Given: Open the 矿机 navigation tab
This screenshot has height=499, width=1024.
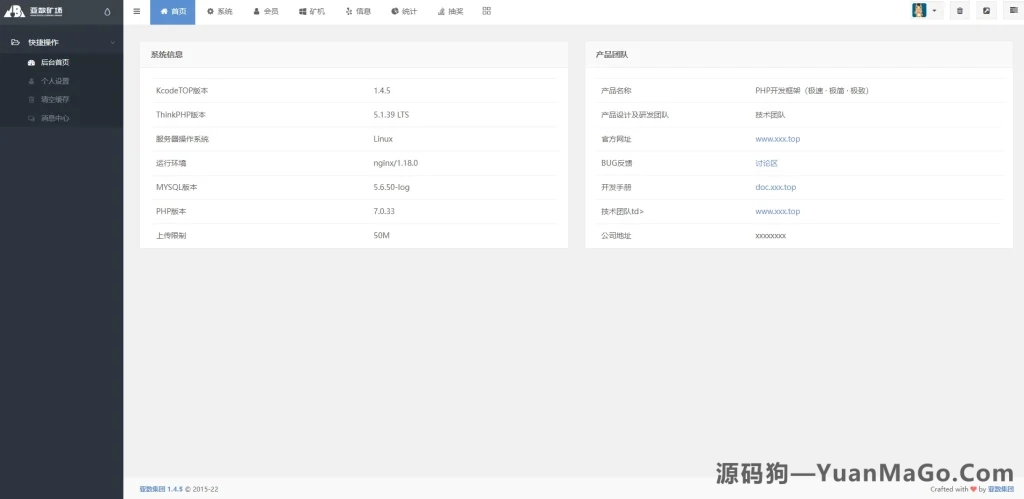Looking at the screenshot, I should click(x=312, y=12).
